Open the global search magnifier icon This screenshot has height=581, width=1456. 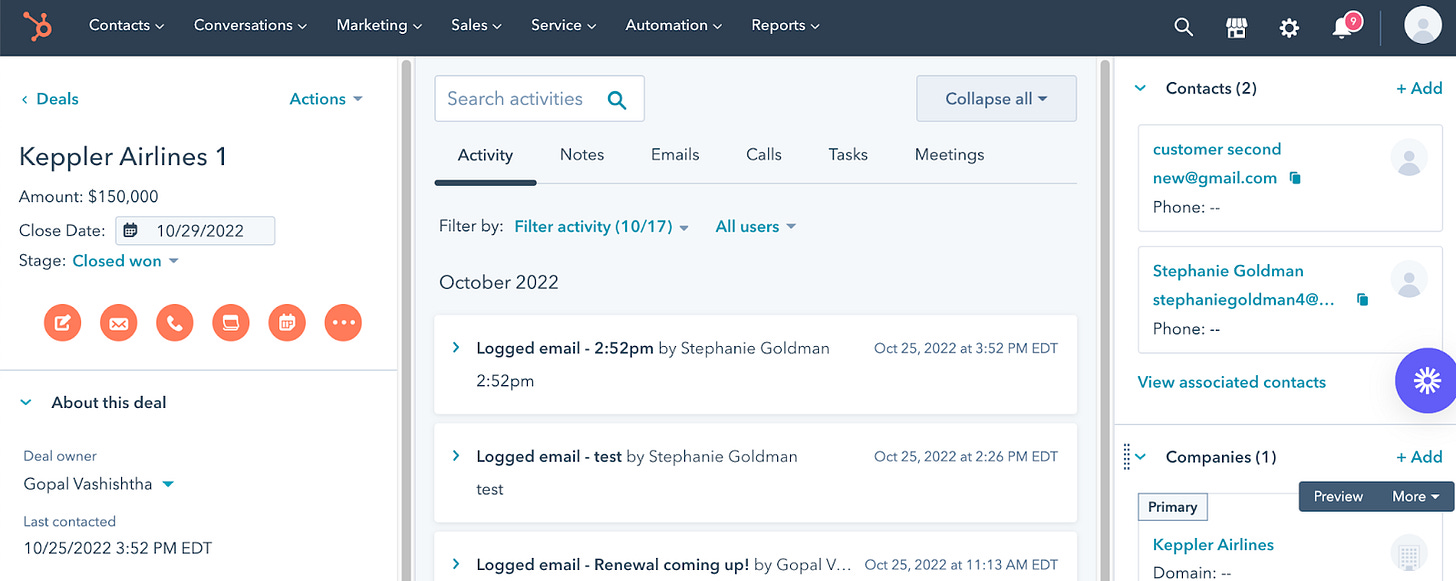click(1183, 27)
